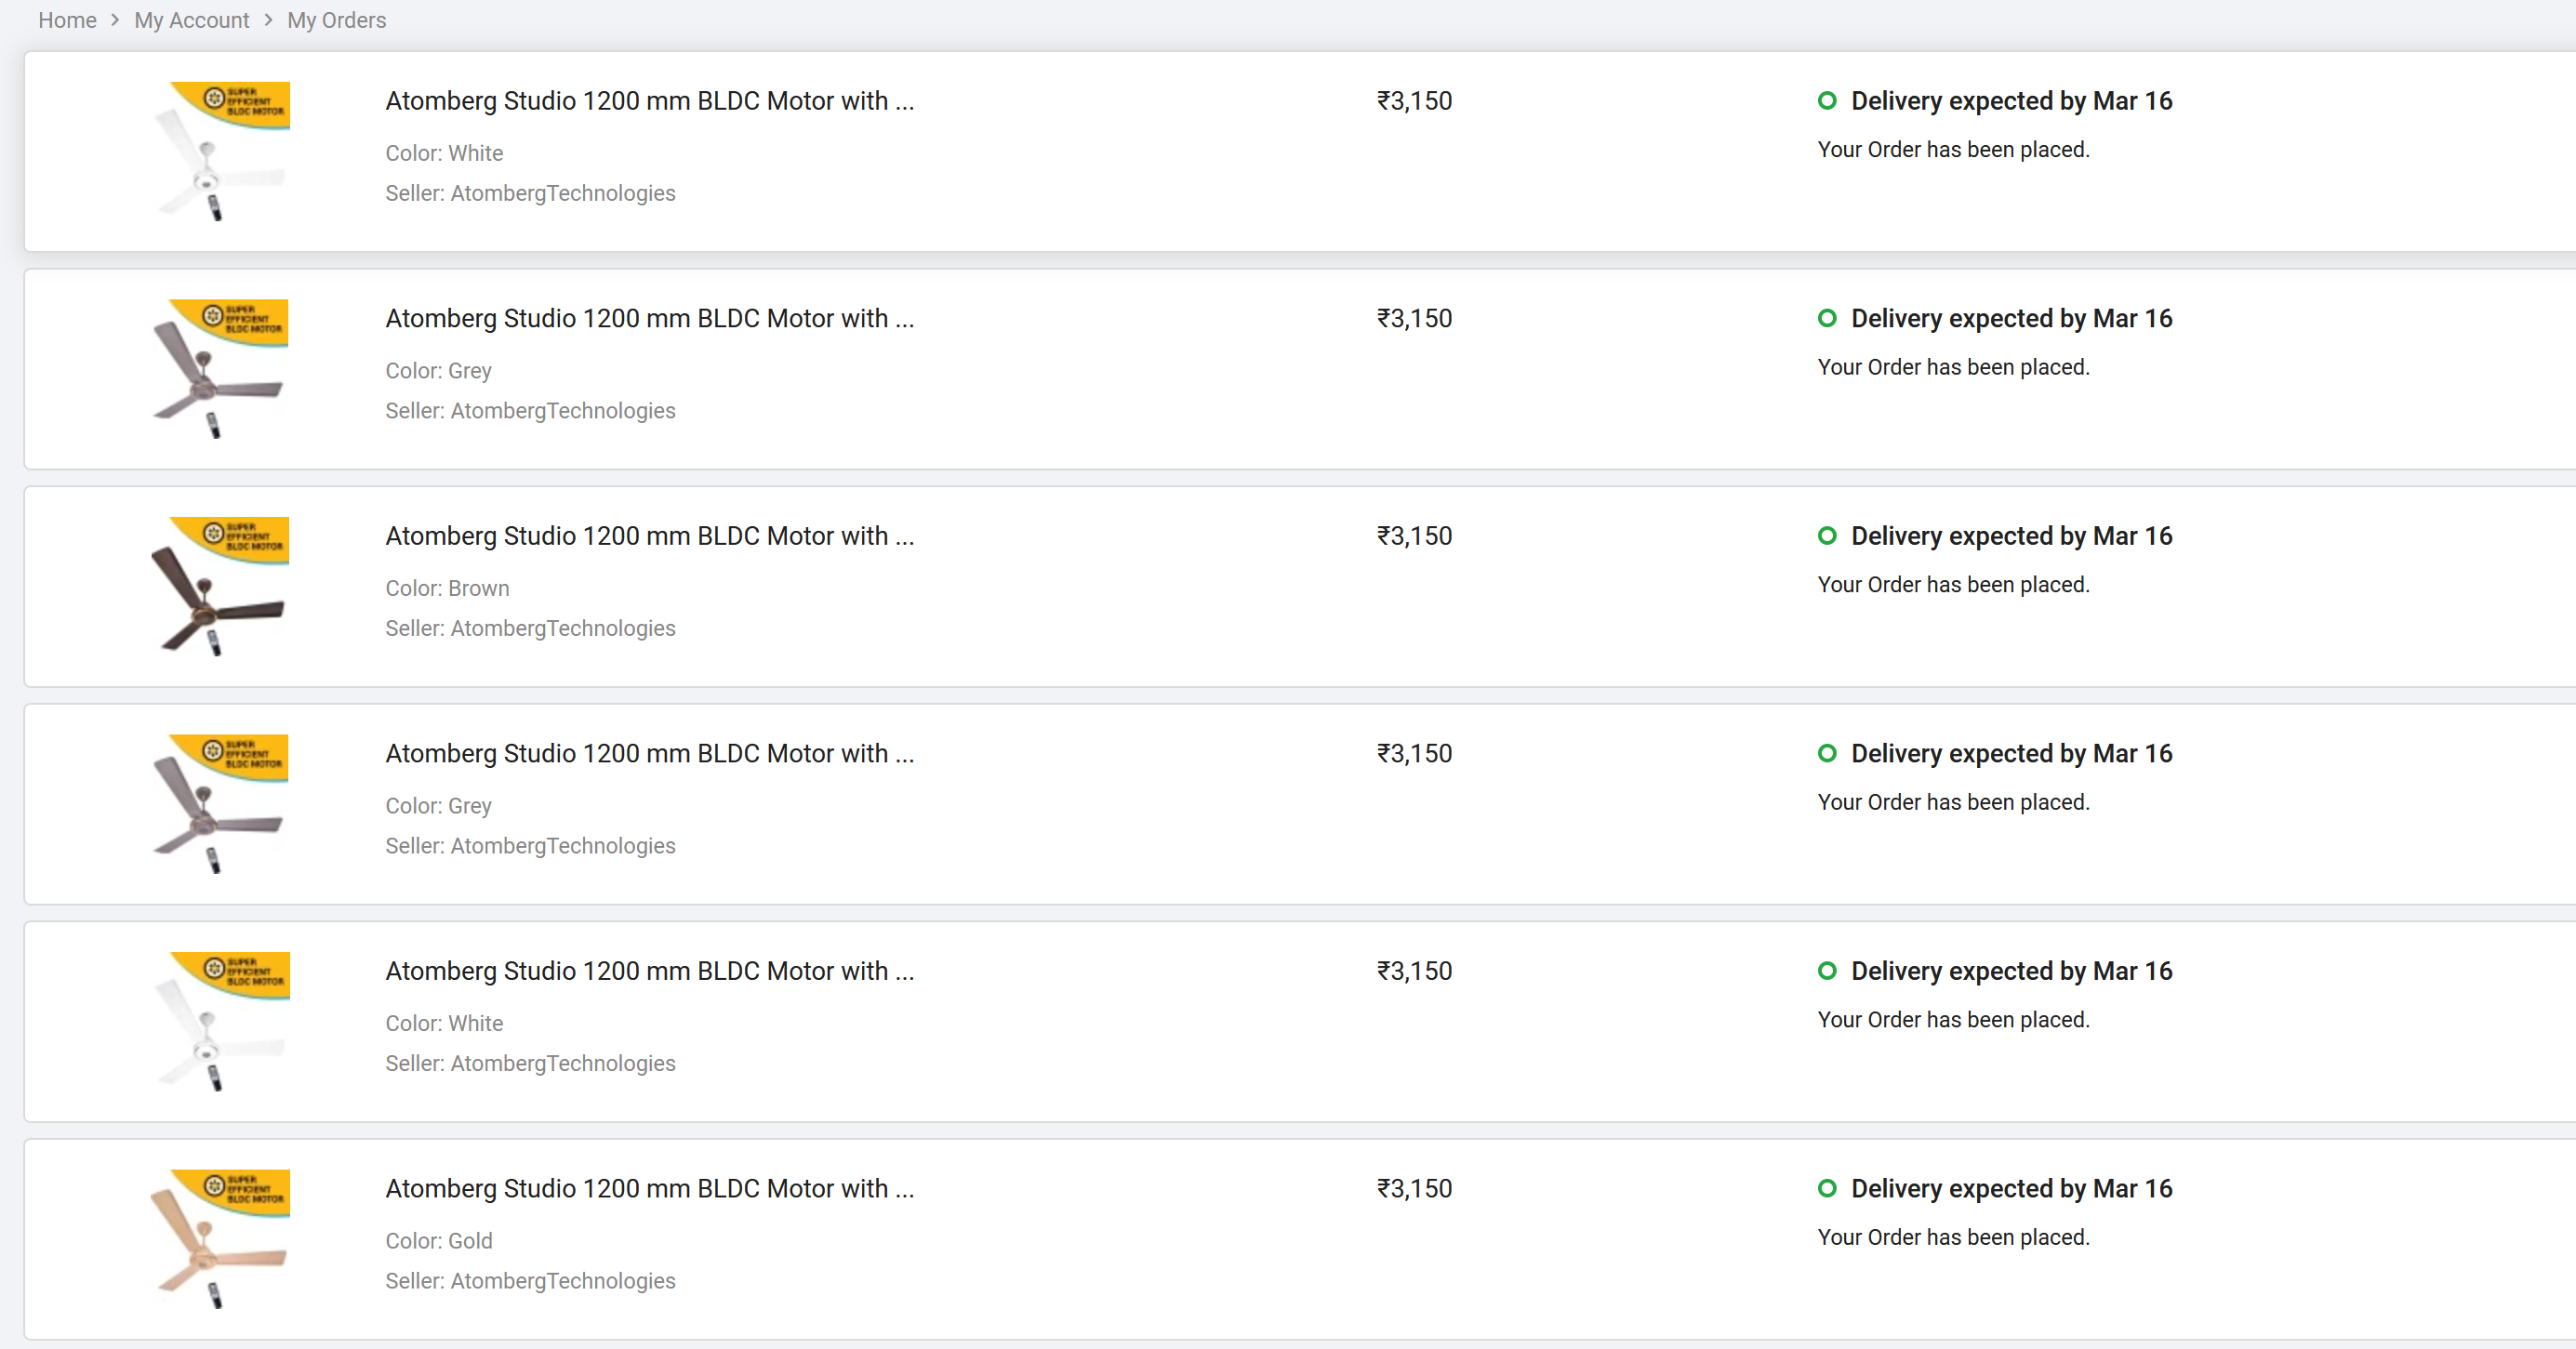This screenshot has width=2576, height=1349.
Task: Go to My Account breadcrumb
Action: tap(192, 20)
